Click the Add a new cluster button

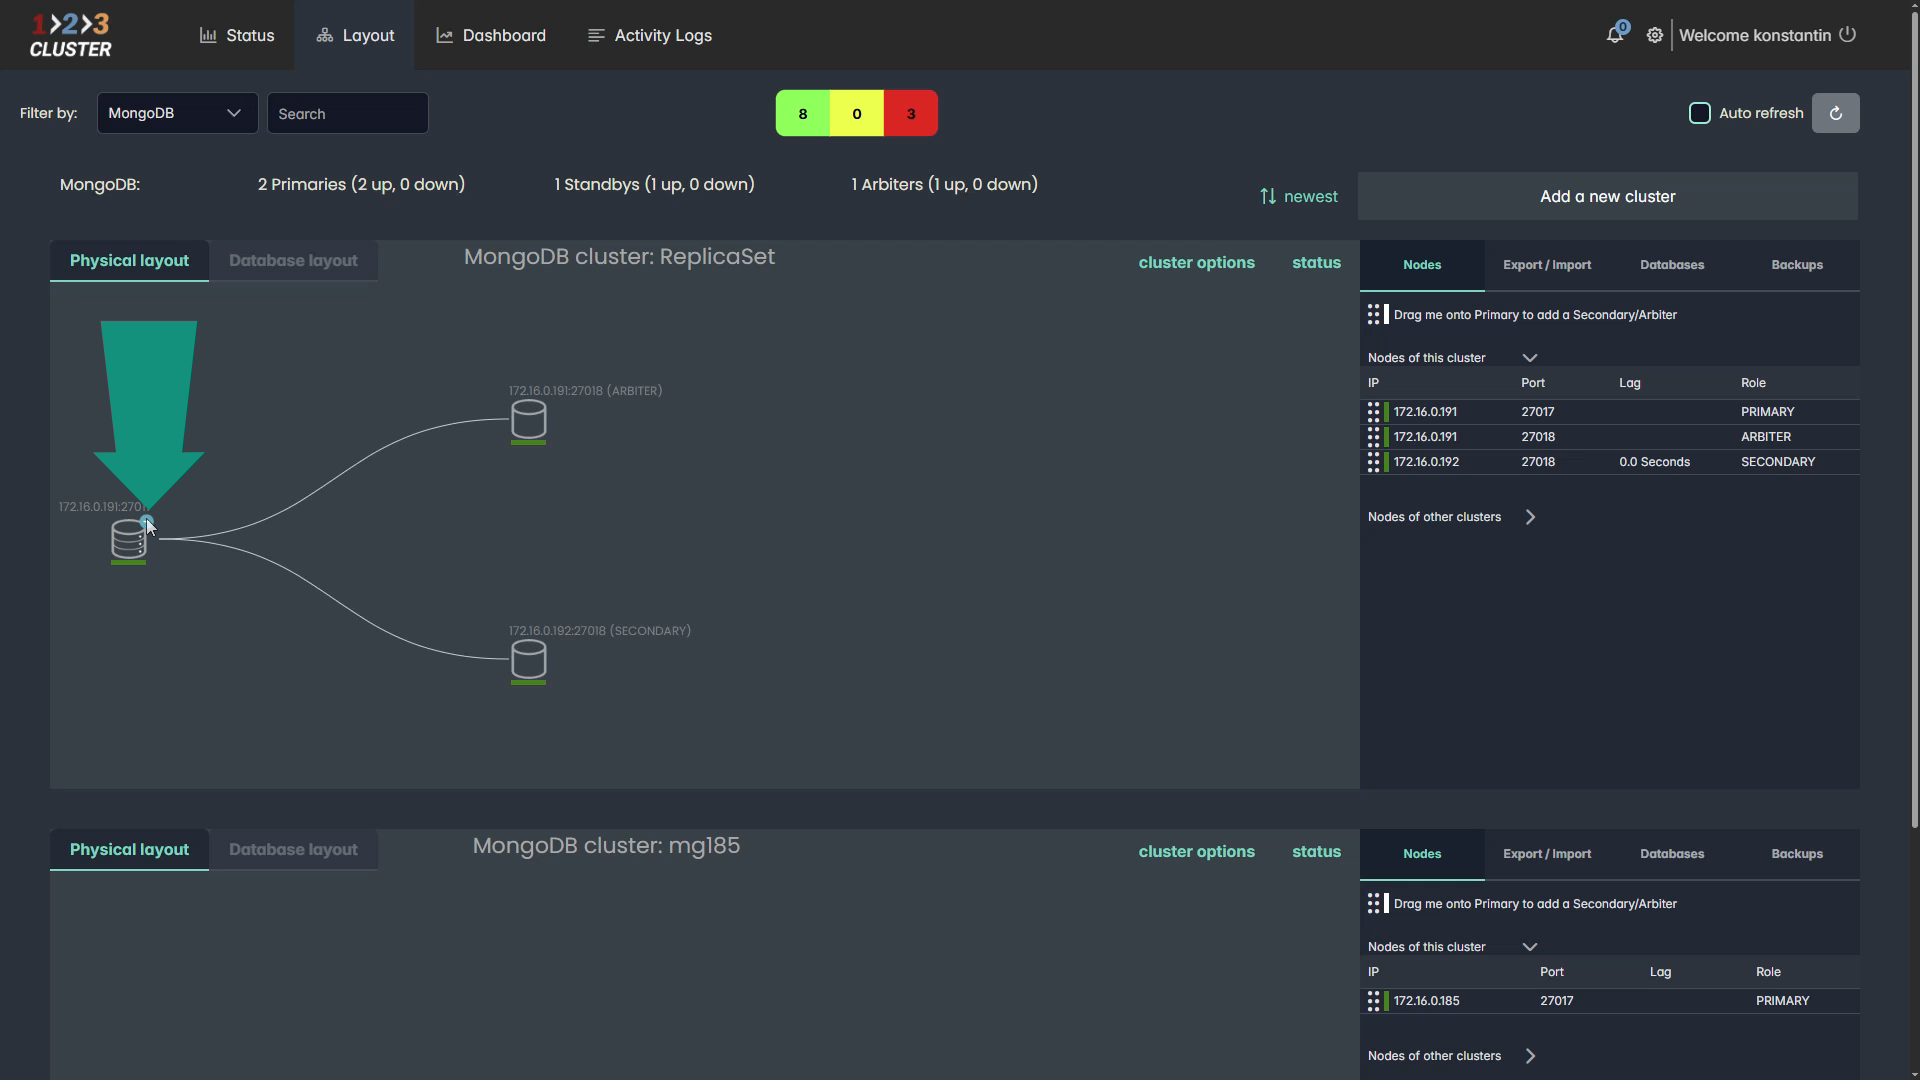click(x=1607, y=196)
